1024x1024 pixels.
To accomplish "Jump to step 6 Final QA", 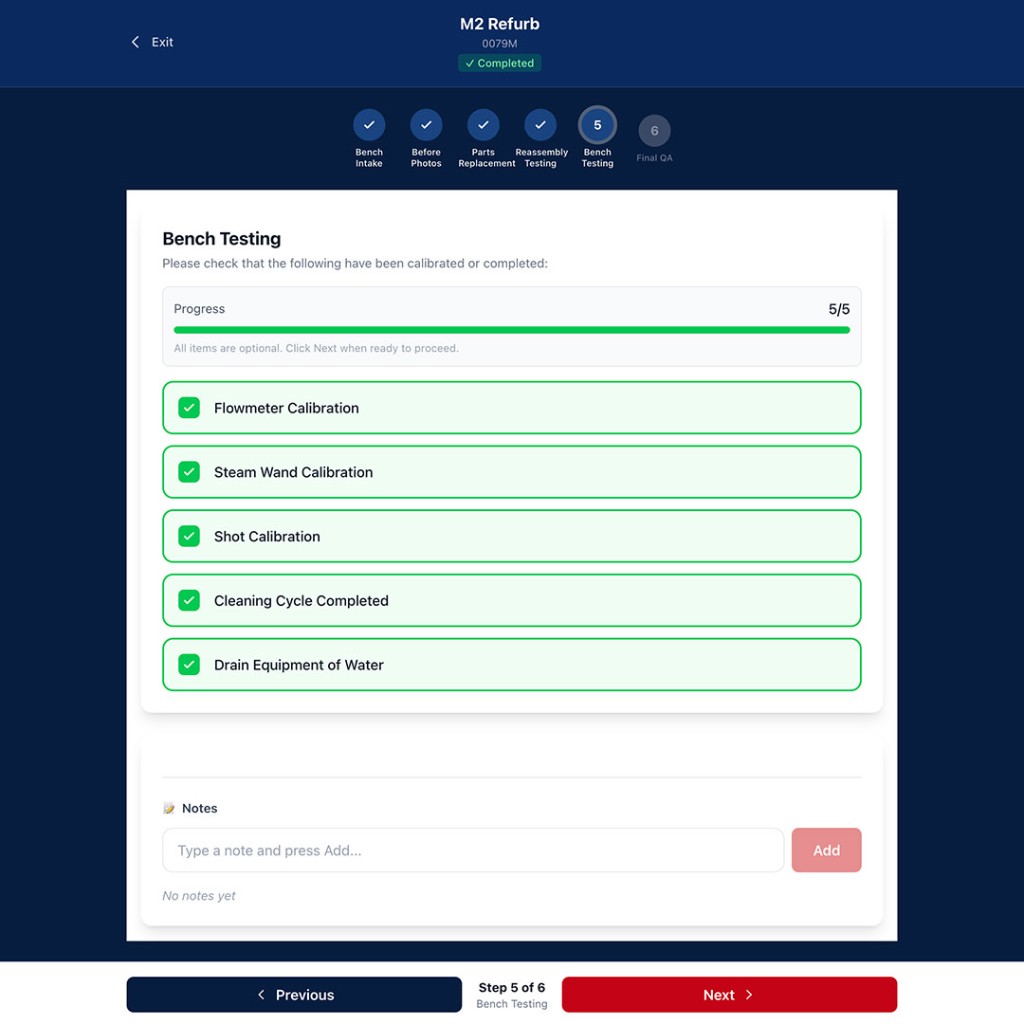I will (x=654, y=131).
